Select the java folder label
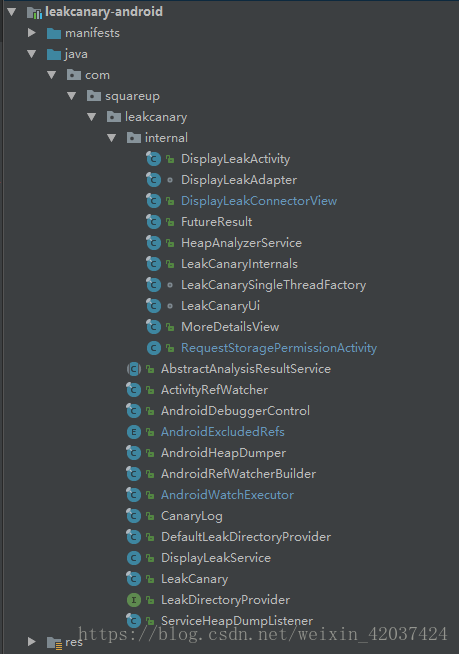This screenshot has height=654, width=459. [76, 54]
